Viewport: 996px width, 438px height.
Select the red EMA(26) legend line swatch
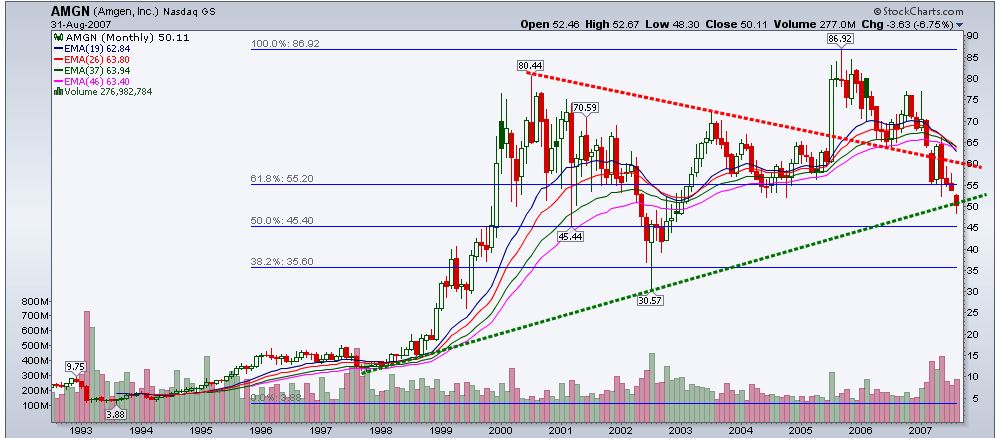(x=58, y=60)
